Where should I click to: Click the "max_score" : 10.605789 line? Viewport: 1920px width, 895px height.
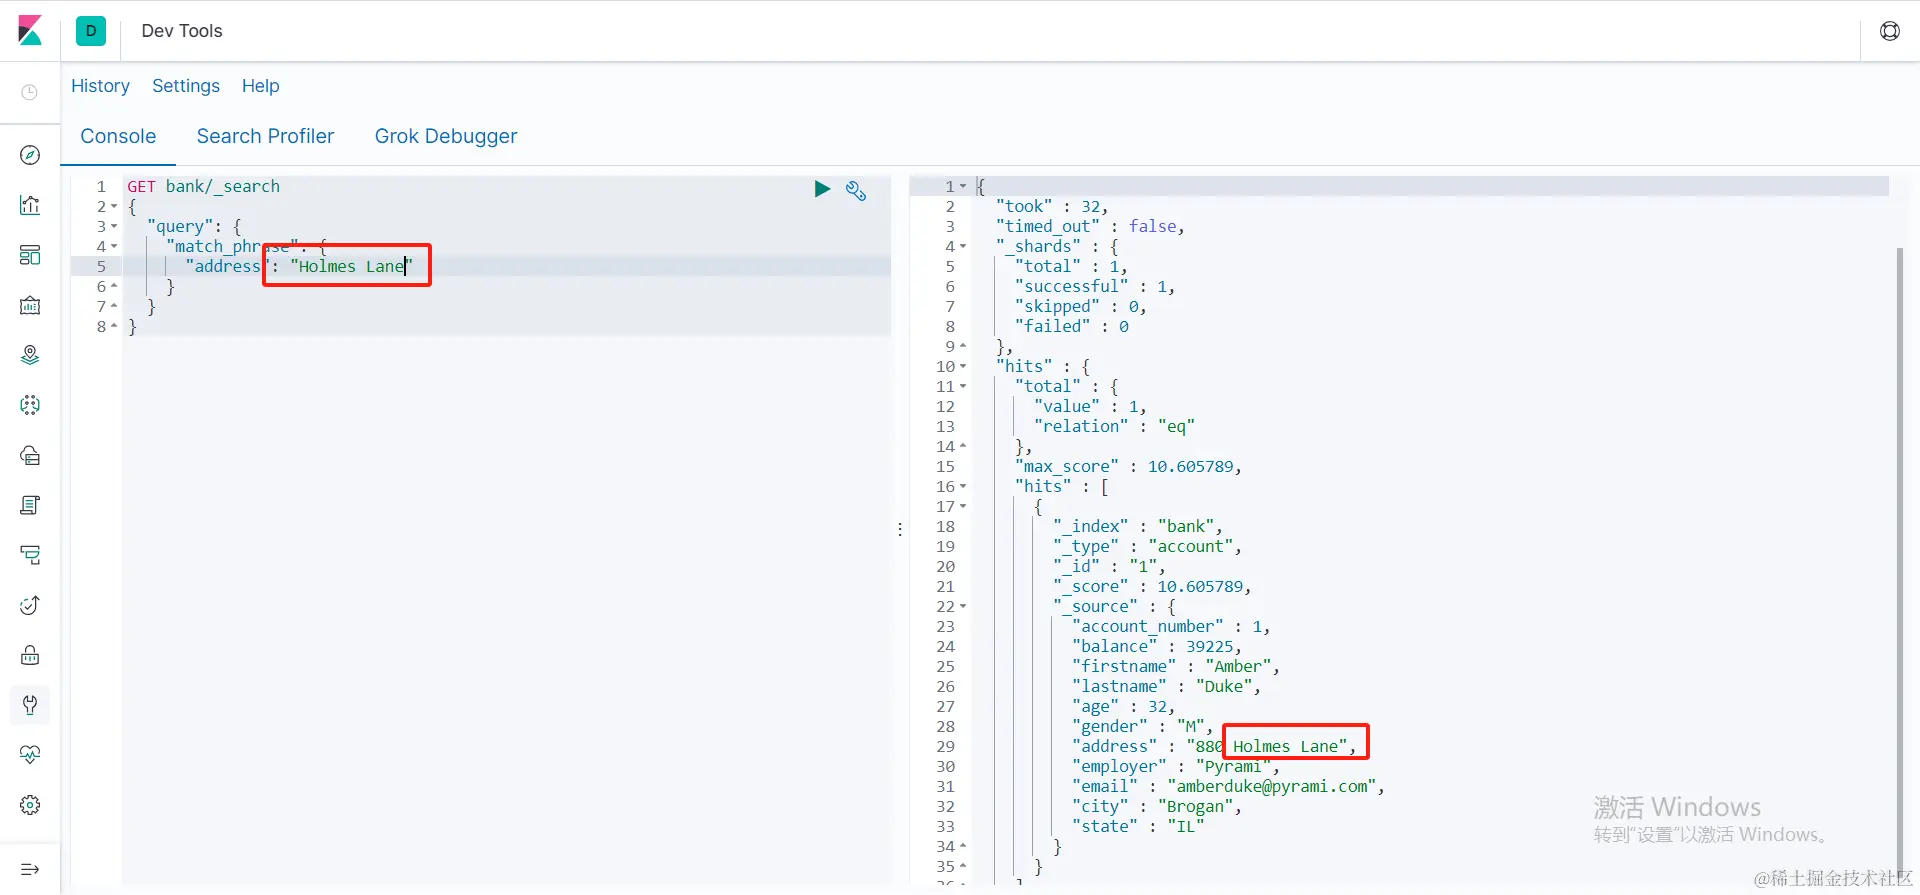point(1128,467)
